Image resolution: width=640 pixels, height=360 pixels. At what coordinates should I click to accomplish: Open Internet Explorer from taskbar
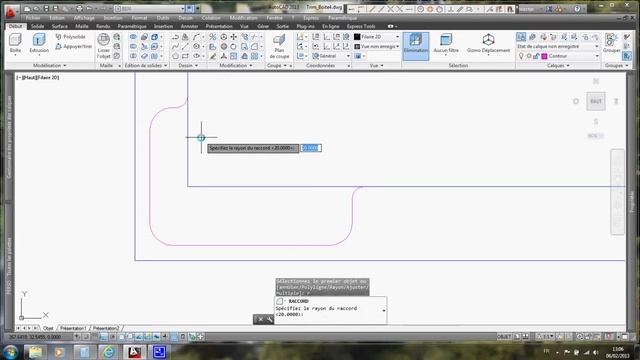(108, 351)
